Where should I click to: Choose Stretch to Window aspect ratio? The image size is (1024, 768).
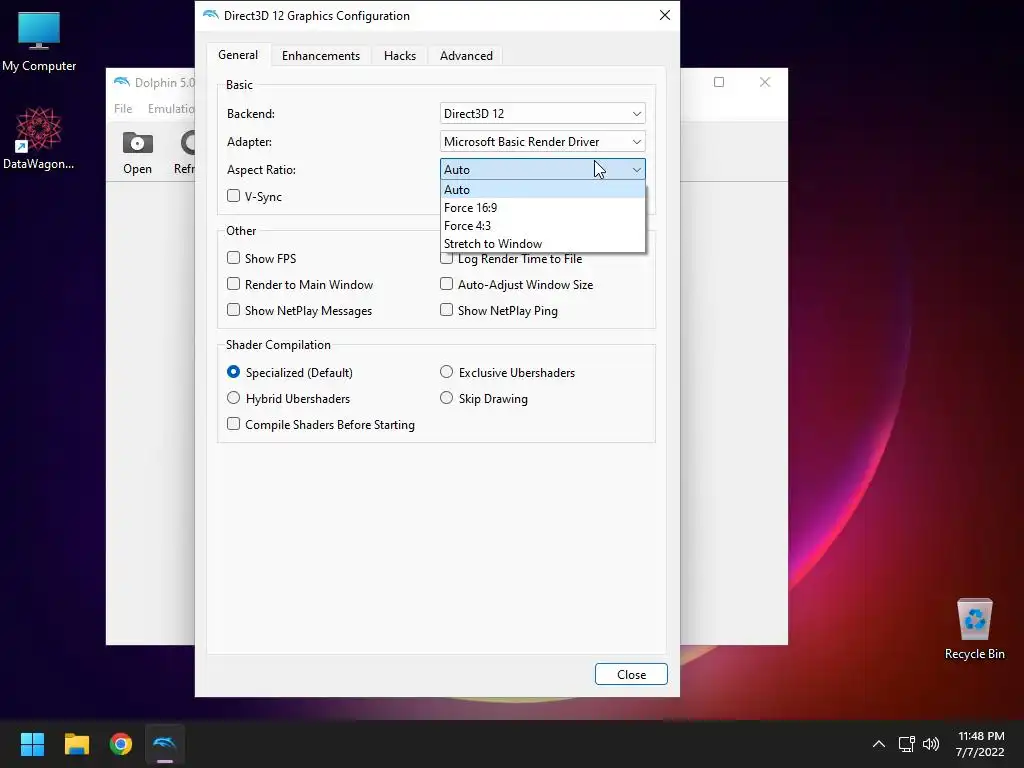[543, 244]
